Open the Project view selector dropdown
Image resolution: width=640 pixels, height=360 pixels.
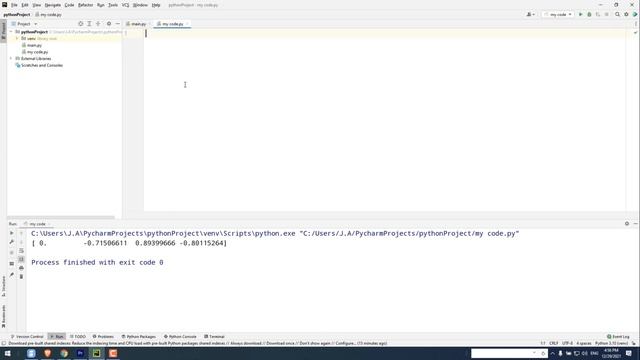[x=24, y=24]
